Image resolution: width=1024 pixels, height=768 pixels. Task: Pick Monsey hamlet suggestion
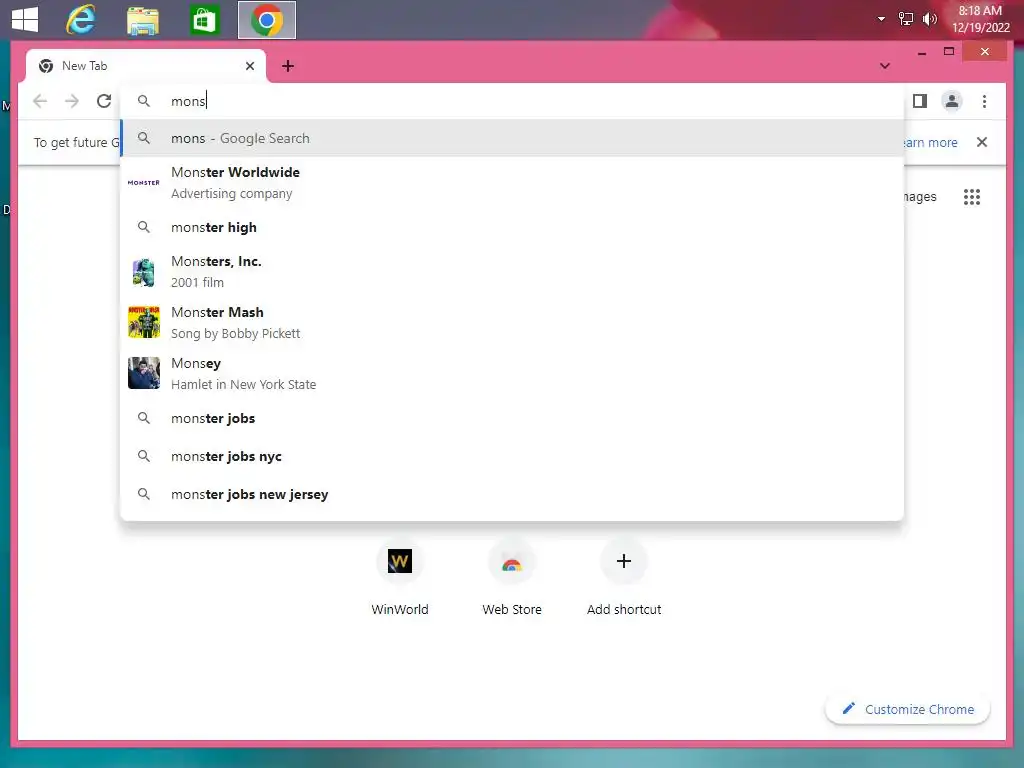513,374
